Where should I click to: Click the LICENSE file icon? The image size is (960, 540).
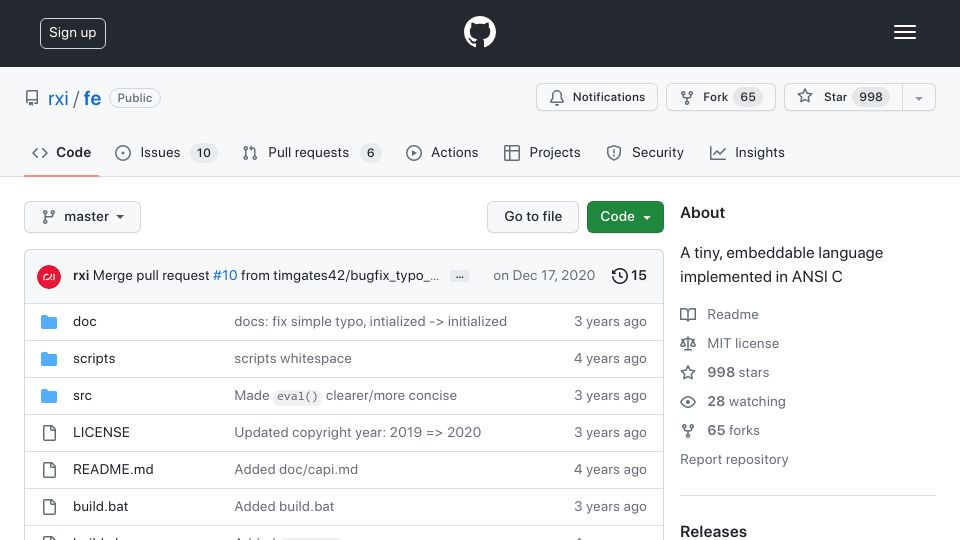point(50,433)
